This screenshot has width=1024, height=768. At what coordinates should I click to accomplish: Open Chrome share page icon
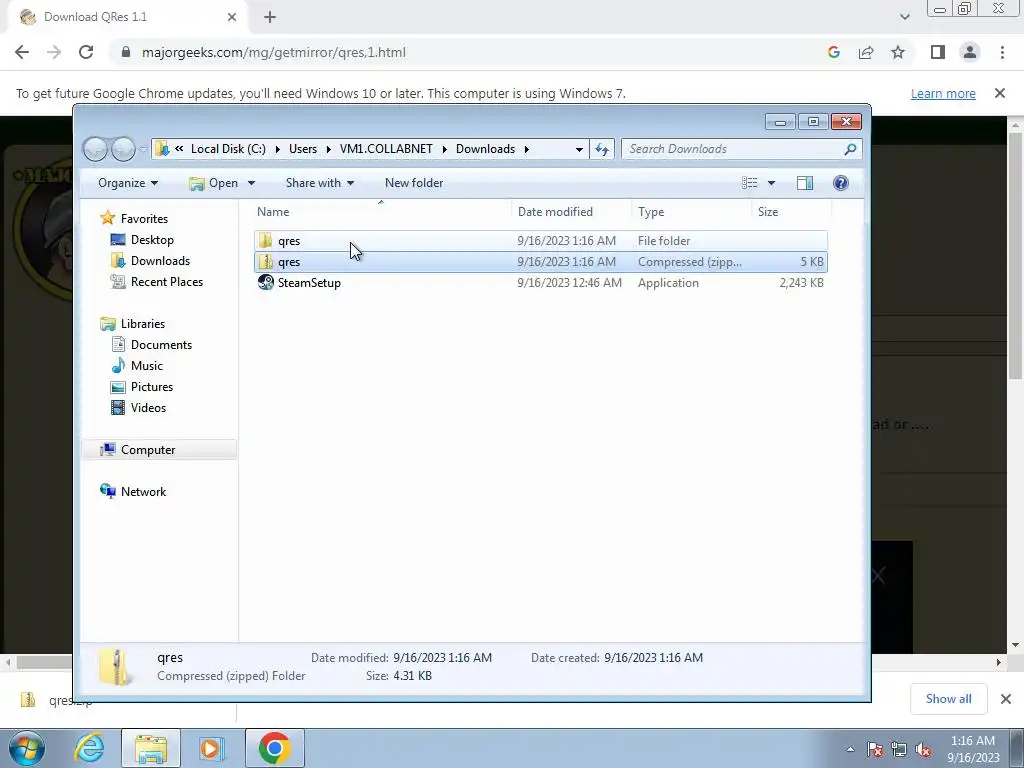click(x=866, y=52)
